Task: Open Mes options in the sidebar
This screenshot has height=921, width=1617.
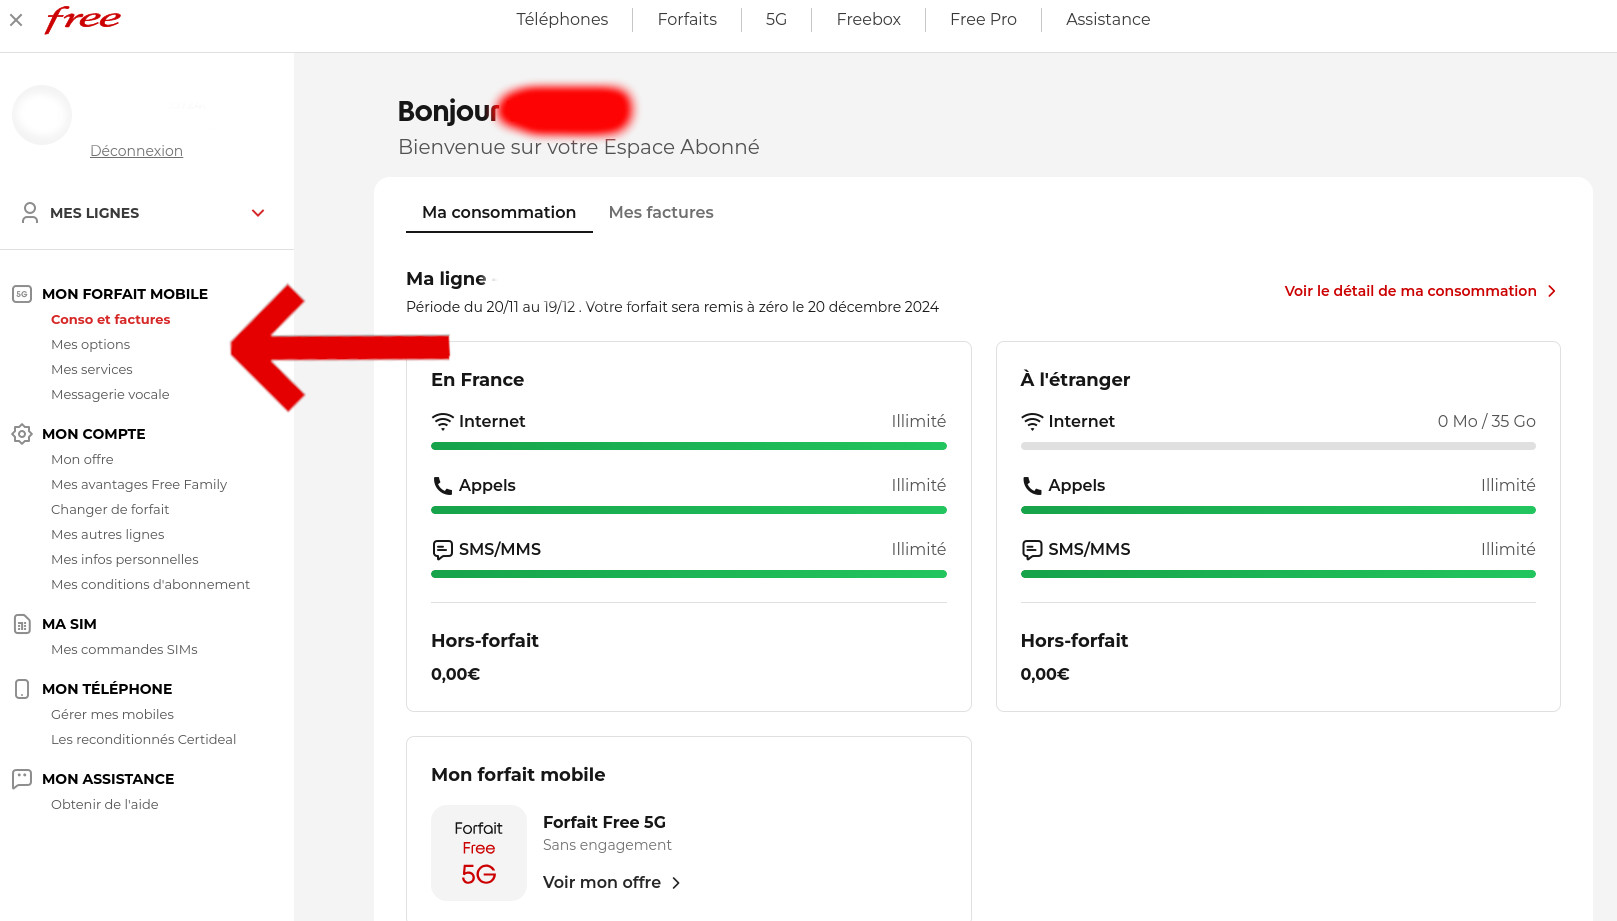Action: [x=91, y=344]
